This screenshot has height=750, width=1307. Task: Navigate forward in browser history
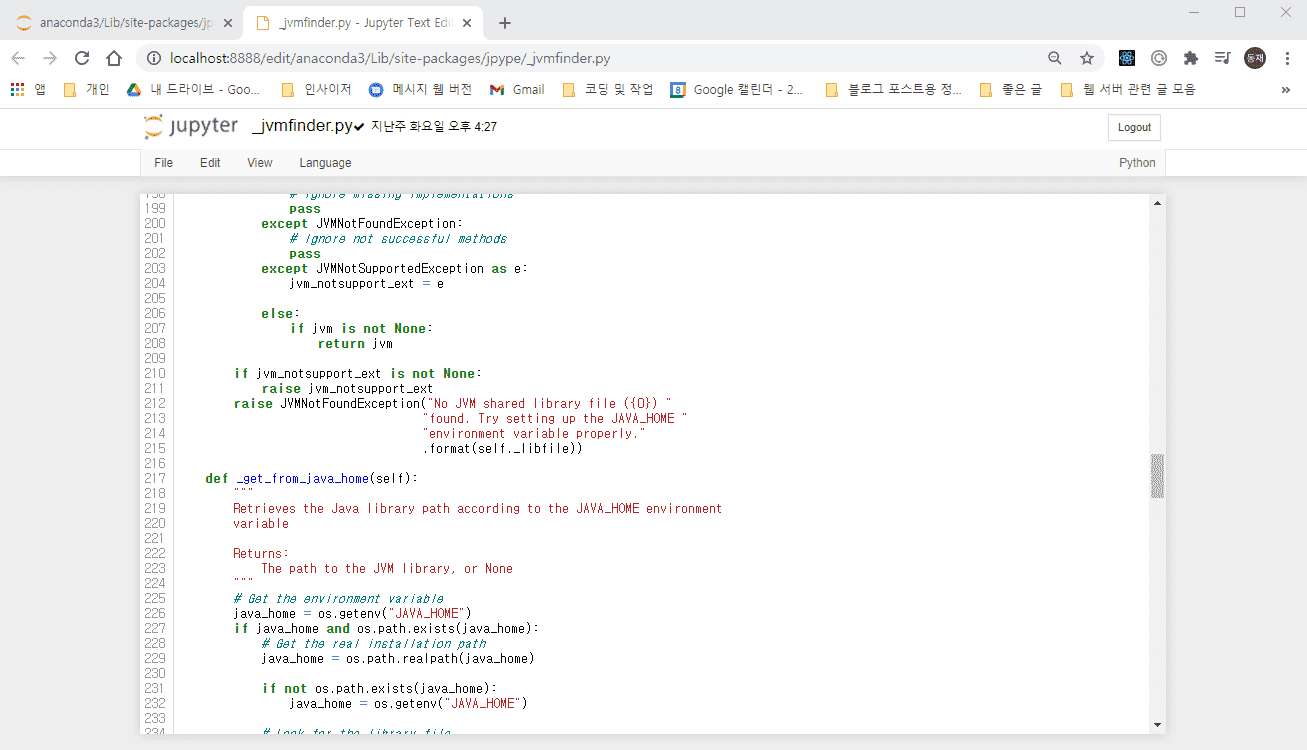tap(50, 58)
